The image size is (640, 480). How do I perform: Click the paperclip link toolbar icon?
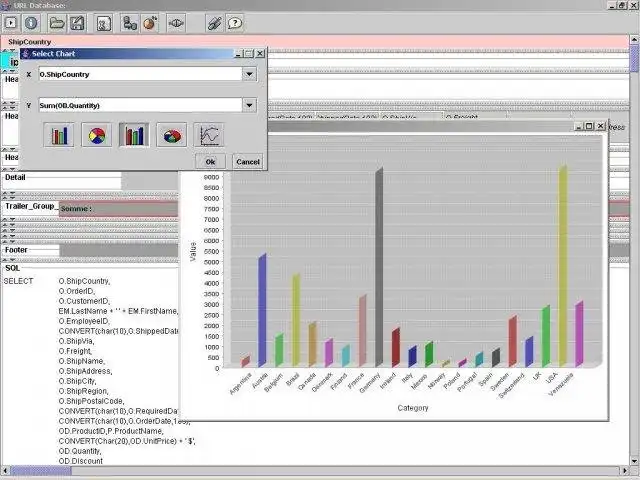215,23
